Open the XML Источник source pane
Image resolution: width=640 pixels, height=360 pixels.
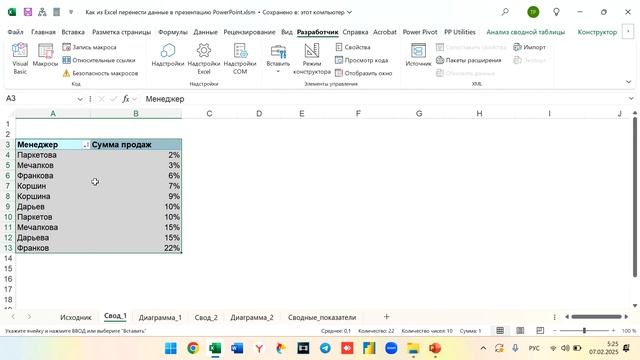tap(418, 55)
